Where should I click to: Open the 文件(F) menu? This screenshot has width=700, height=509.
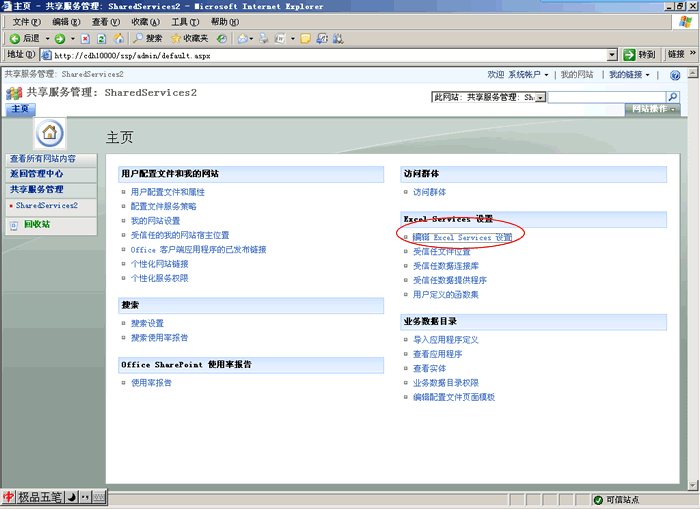pos(26,22)
